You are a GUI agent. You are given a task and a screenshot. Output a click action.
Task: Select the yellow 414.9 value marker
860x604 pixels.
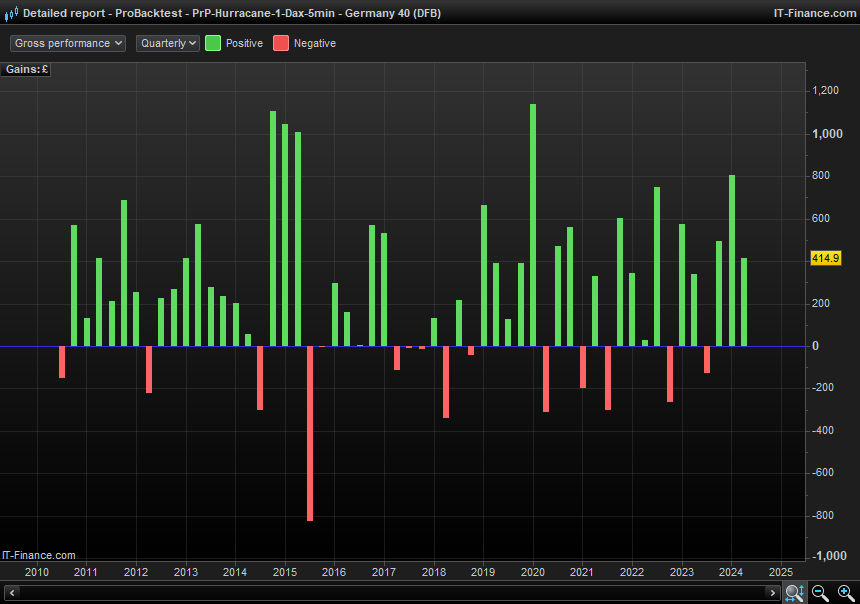pyautogui.click(x=825, y=259)
